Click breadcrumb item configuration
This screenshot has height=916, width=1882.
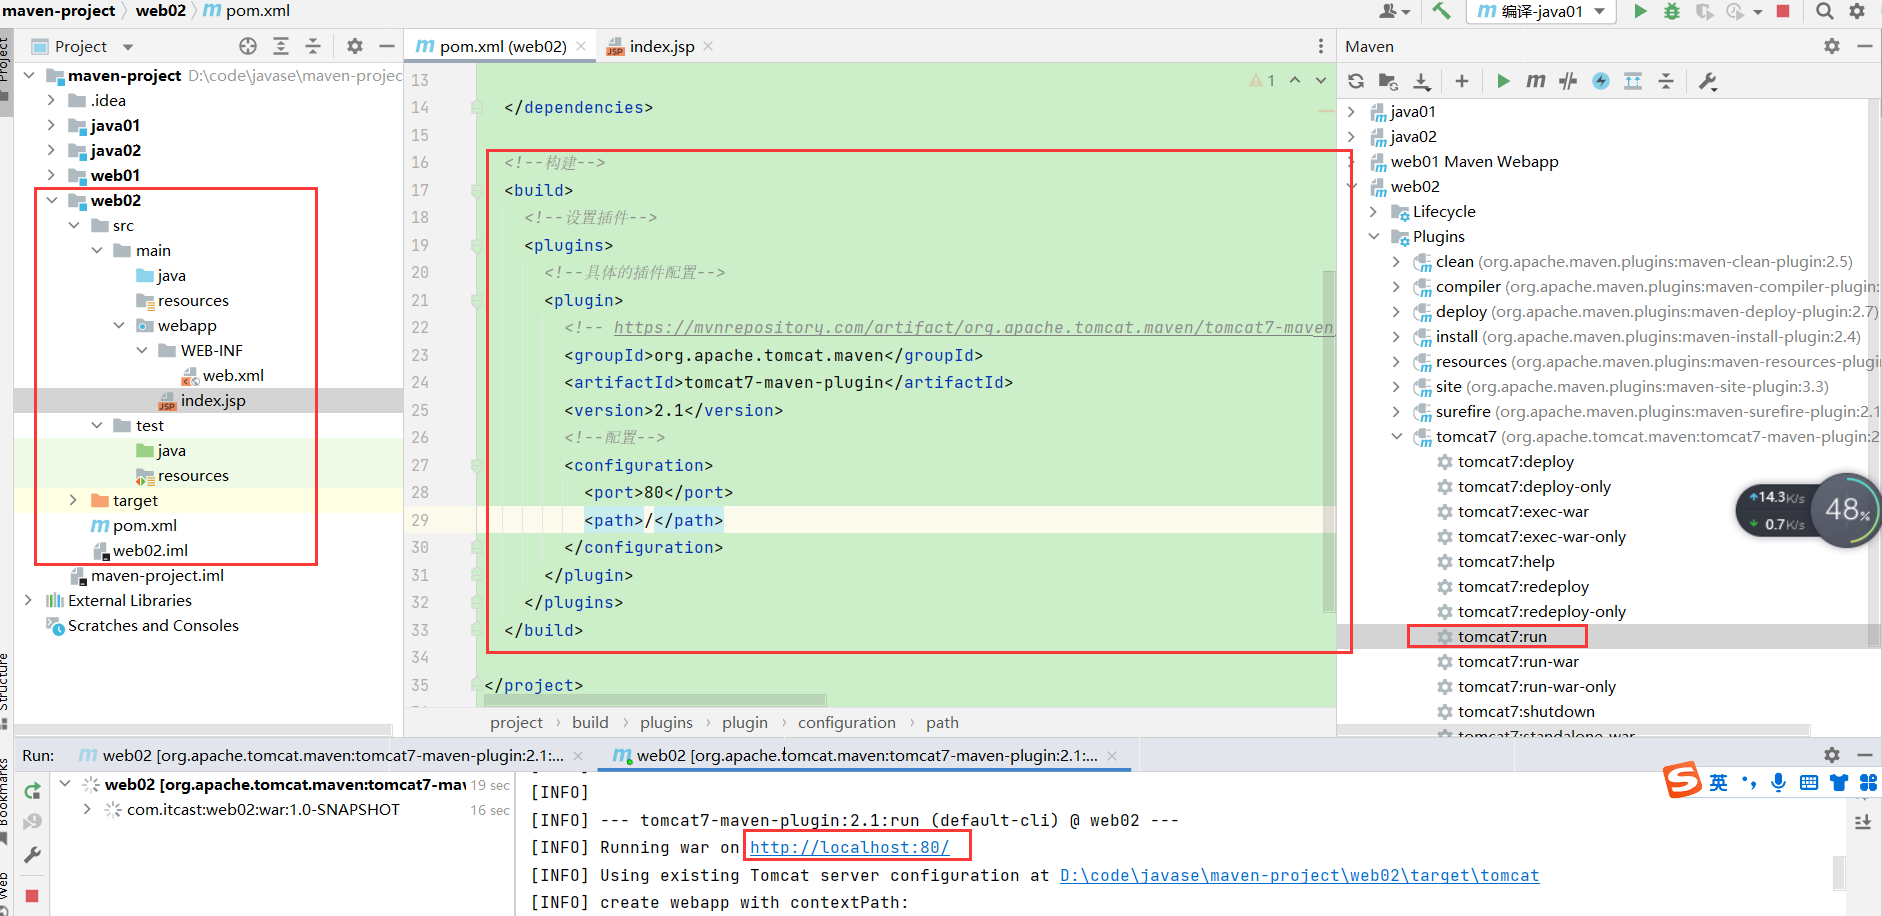[x=847, y=722]
